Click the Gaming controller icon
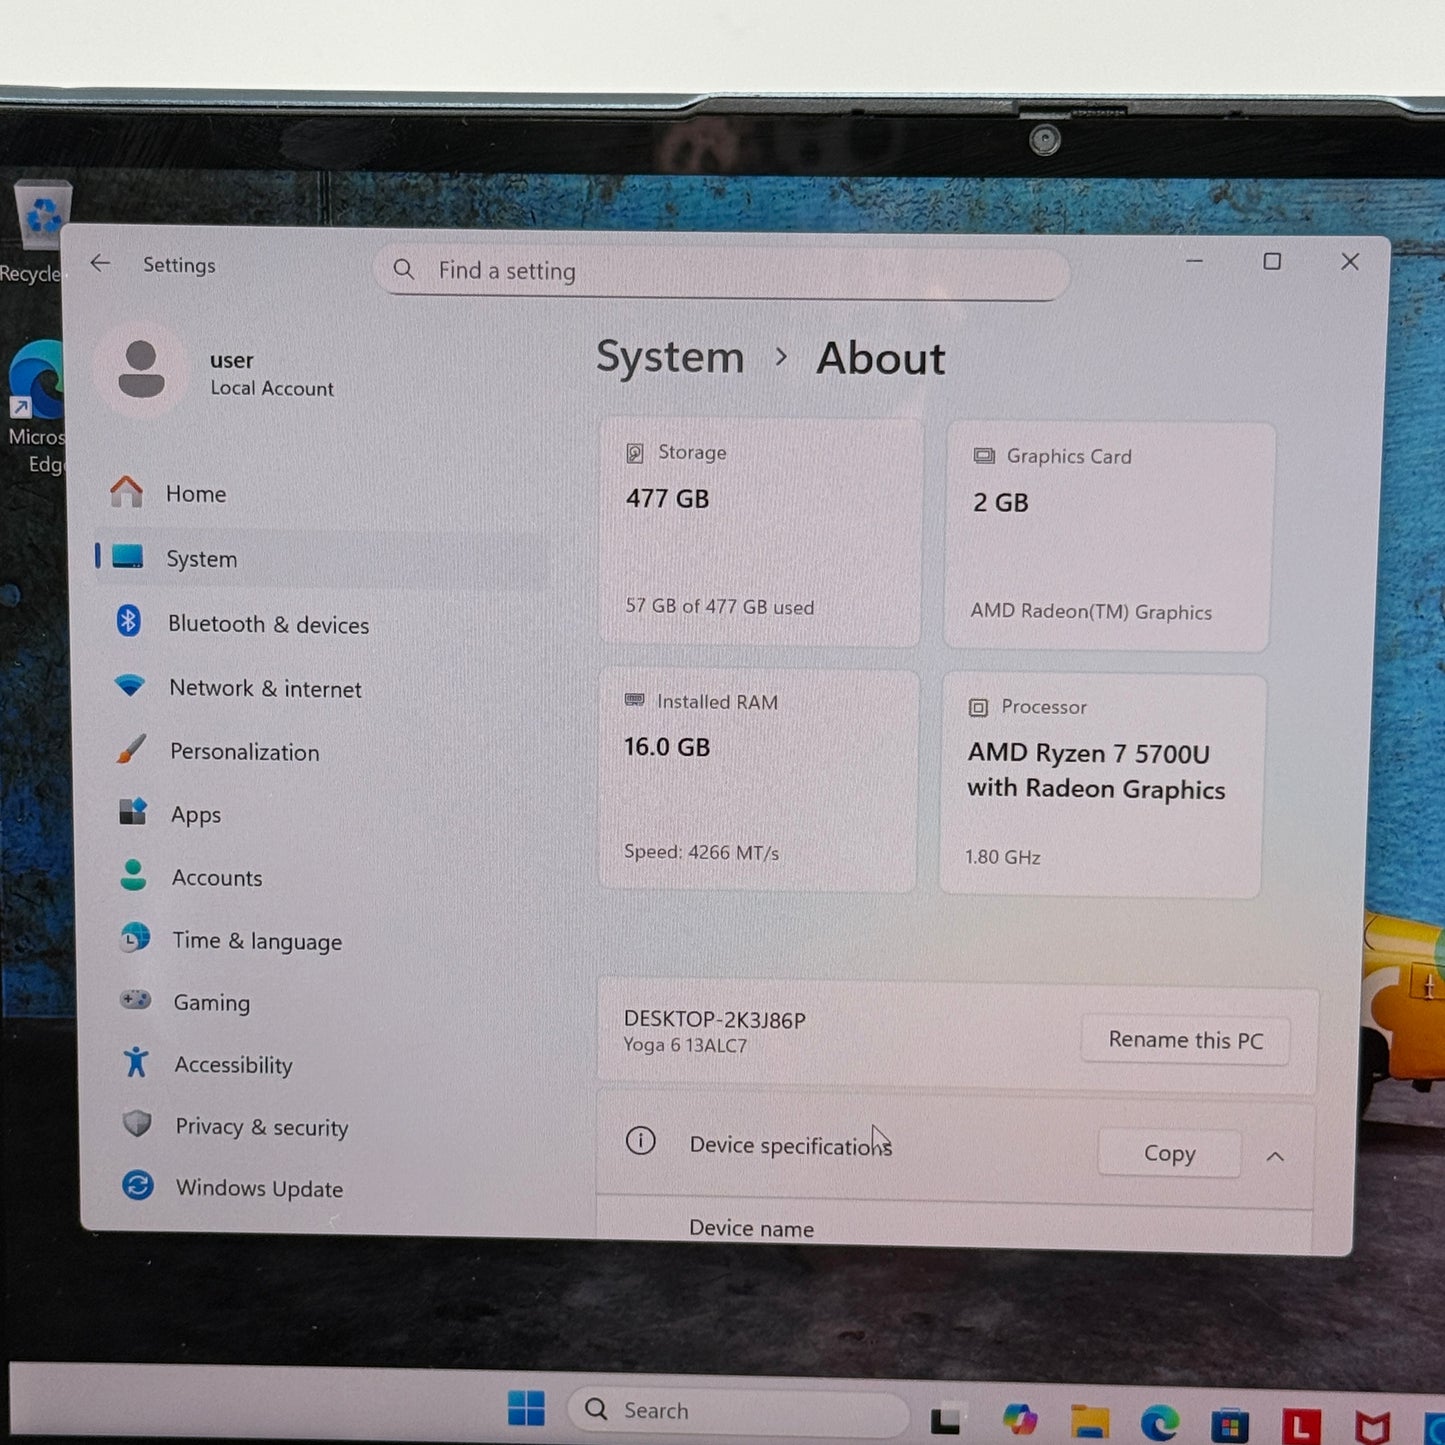The height and width of the screenshot is (1445, 1445). pyautogui.click(x=135, y=999)
